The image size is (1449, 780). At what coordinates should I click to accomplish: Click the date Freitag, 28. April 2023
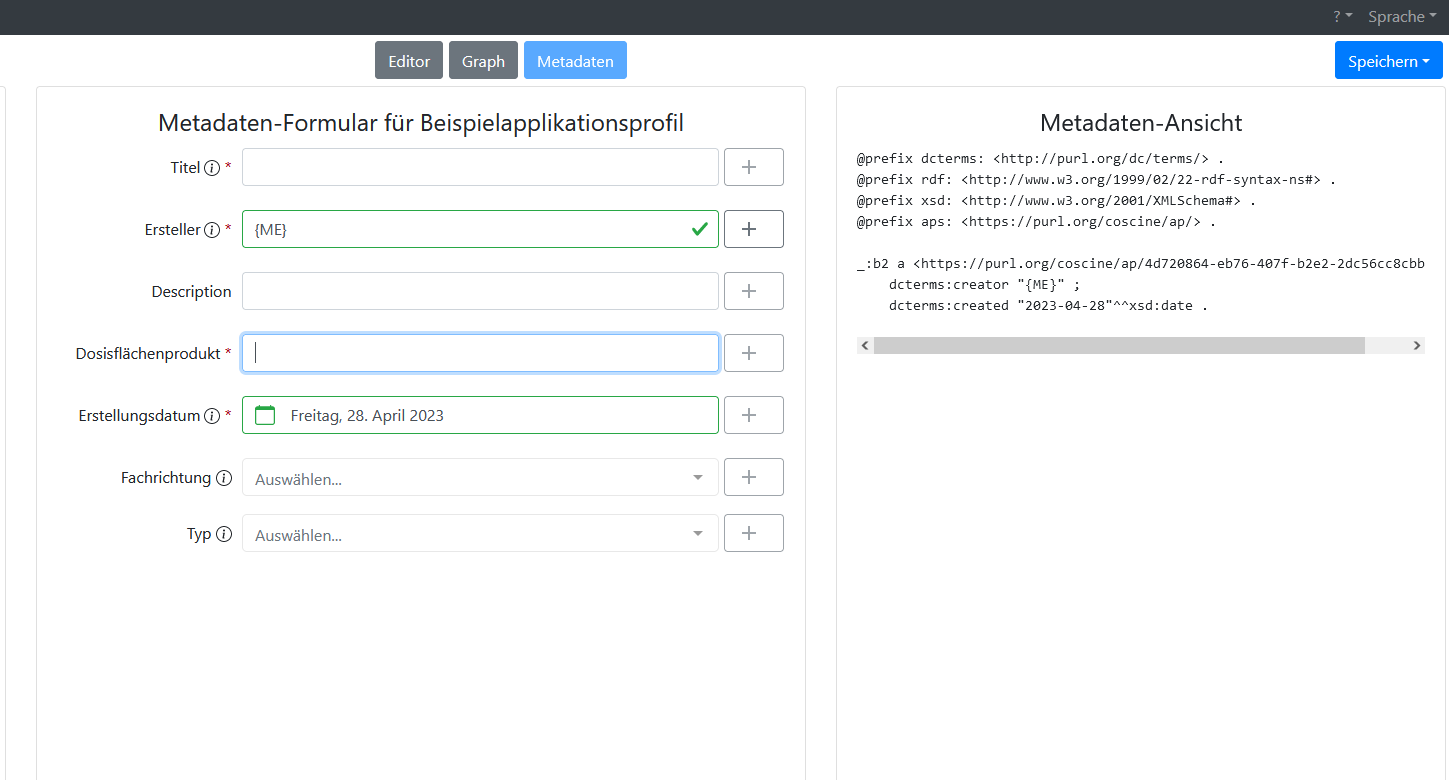[367, 416]
